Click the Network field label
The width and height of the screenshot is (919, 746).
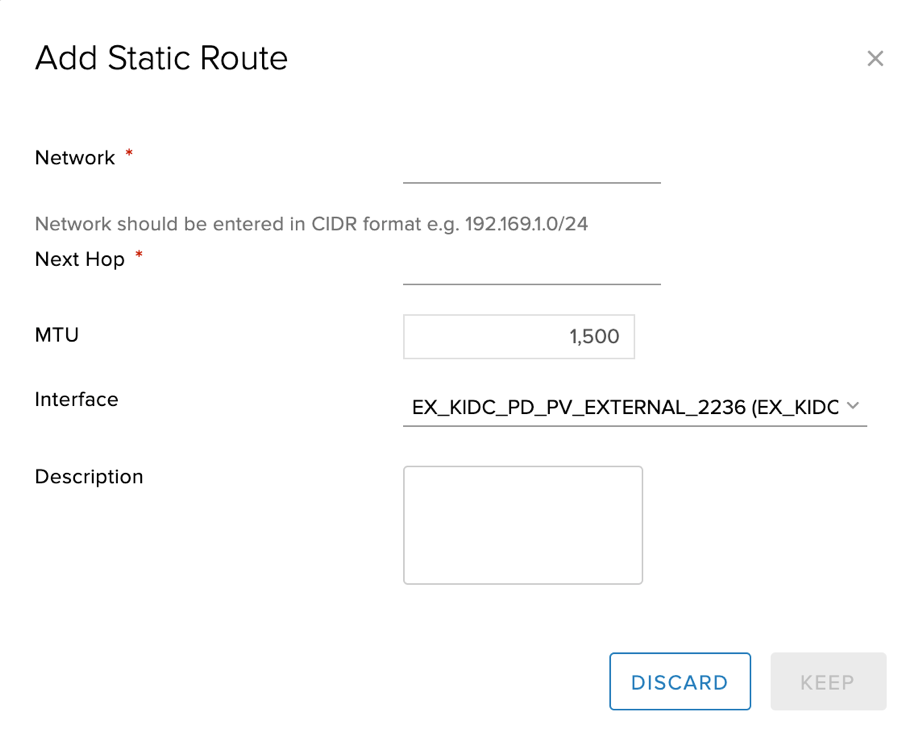74,157
